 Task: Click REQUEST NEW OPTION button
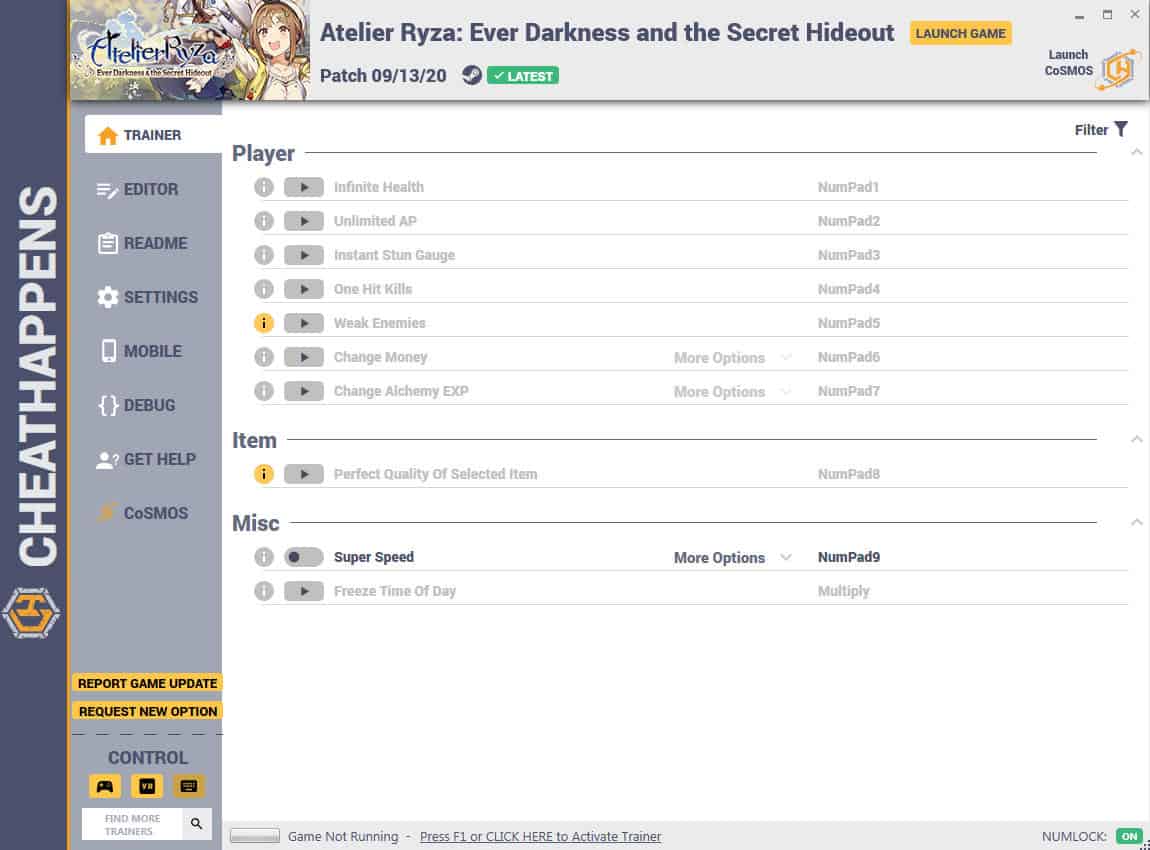coord(147,711)
